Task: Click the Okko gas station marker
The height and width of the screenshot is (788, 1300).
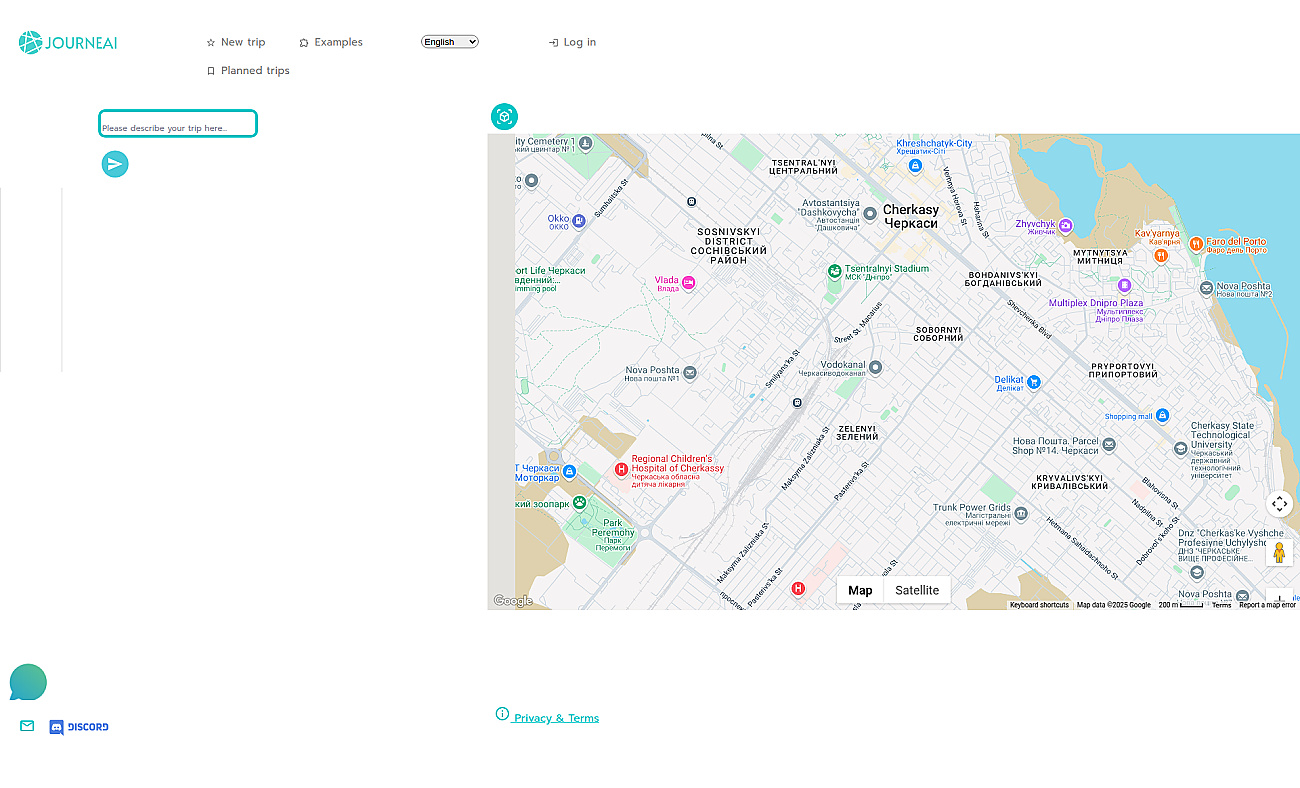Action: point(578,221)
